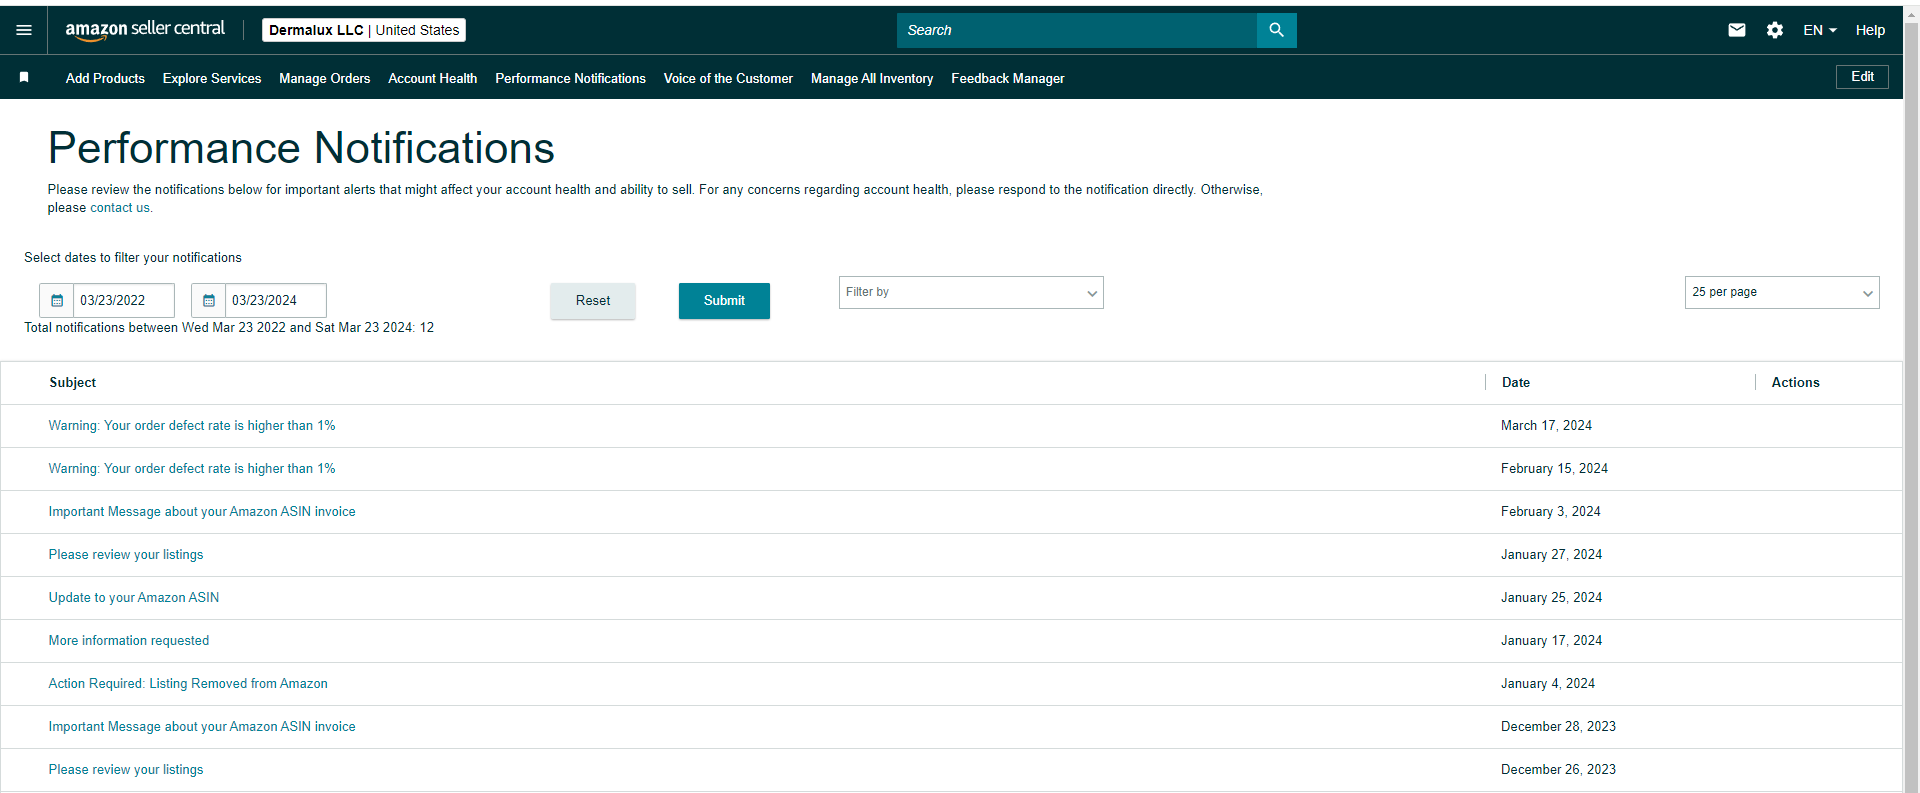1920x793 pixels.
Task: Open the March 17, 2024 defect rate warning
Action: point(192,426)
